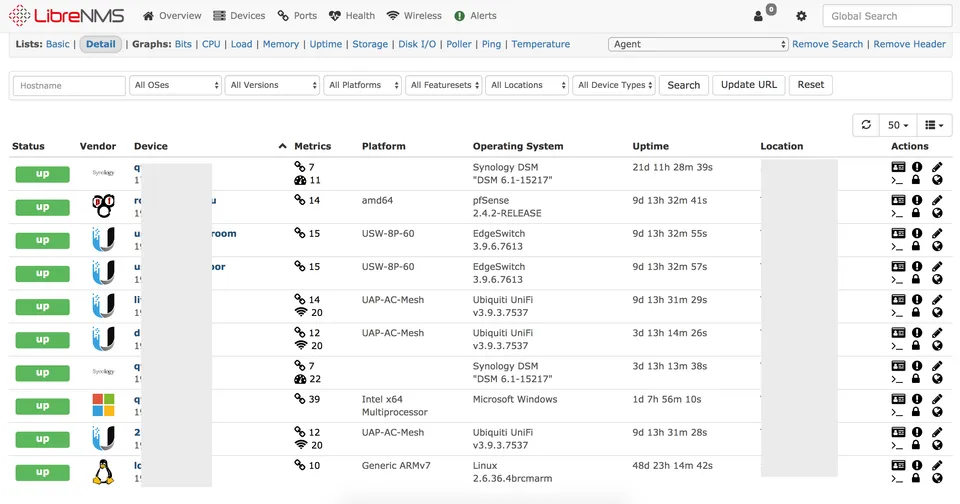This screenshot has width=960, height=504.
Task: Click telnet terminal icon for row with uptime 21d 11h 28m 39s
Action: 897,180
